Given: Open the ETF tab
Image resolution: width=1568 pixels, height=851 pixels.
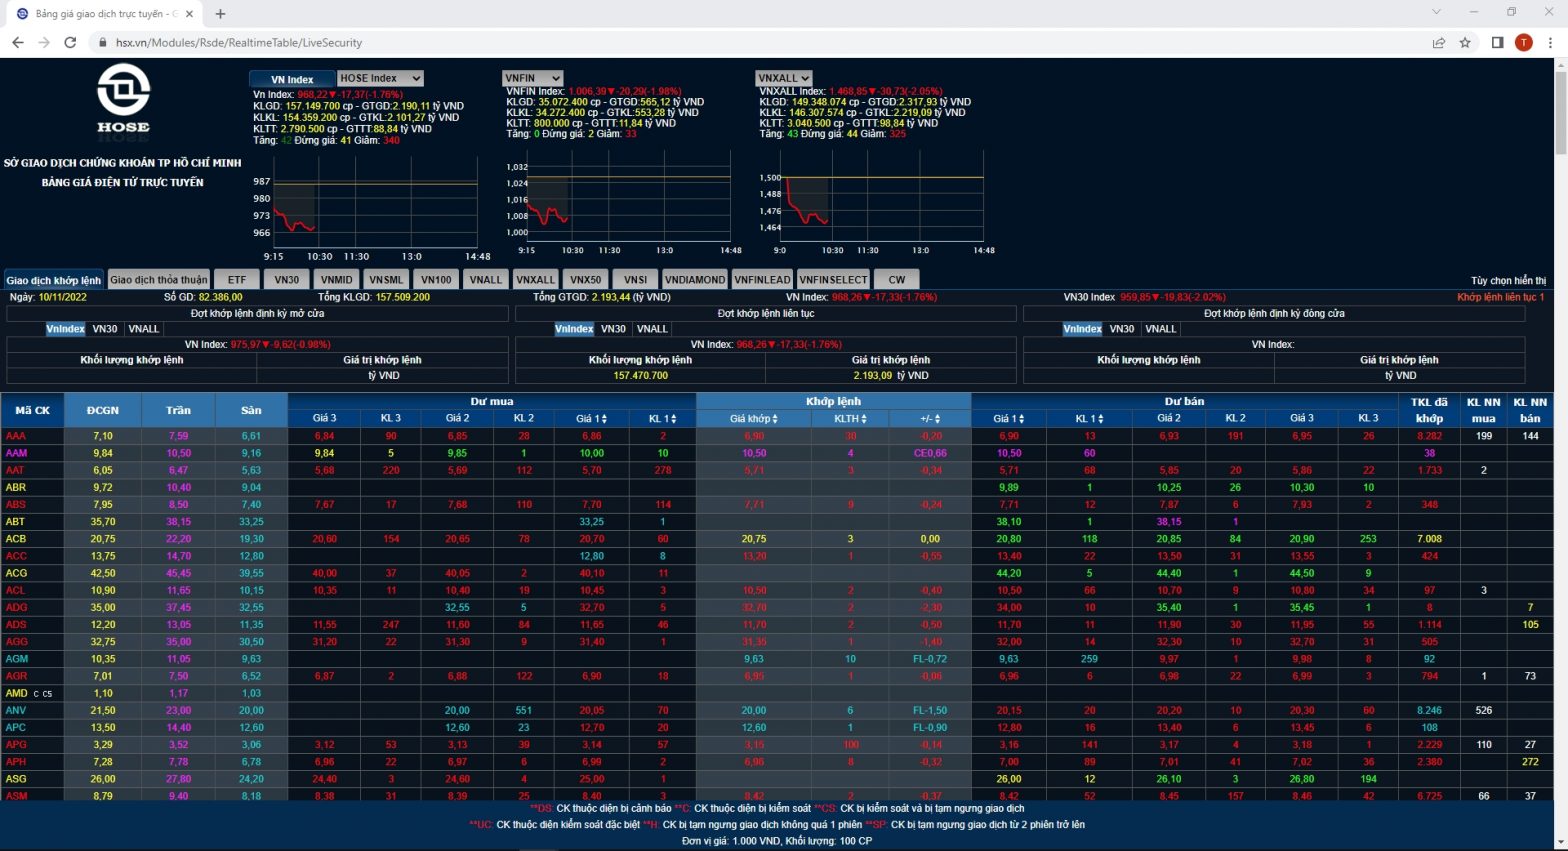Looking at the screenshot, I should [236, 280].
